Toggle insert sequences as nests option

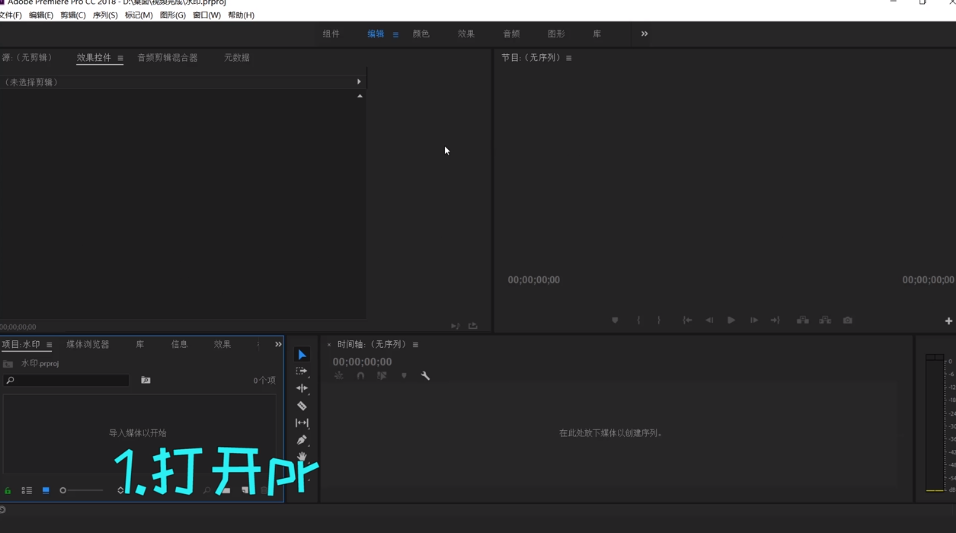coord(339,376)
